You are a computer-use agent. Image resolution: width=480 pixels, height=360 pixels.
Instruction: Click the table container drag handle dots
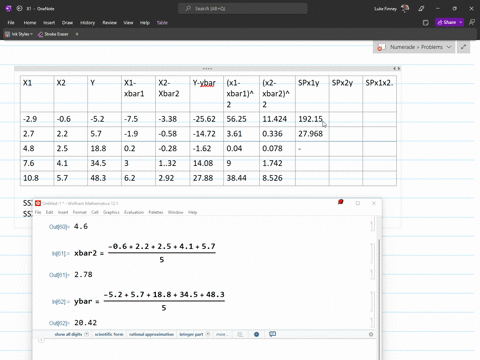[207, 69]
